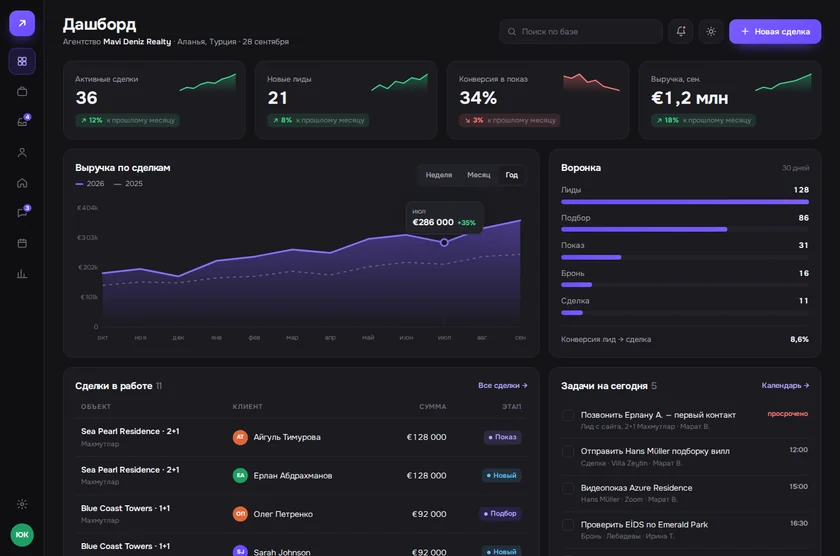This screenshot has width=840, height=556.
Task: Focus the 'Поиск по базе' search field
Action: click(581, 32)
